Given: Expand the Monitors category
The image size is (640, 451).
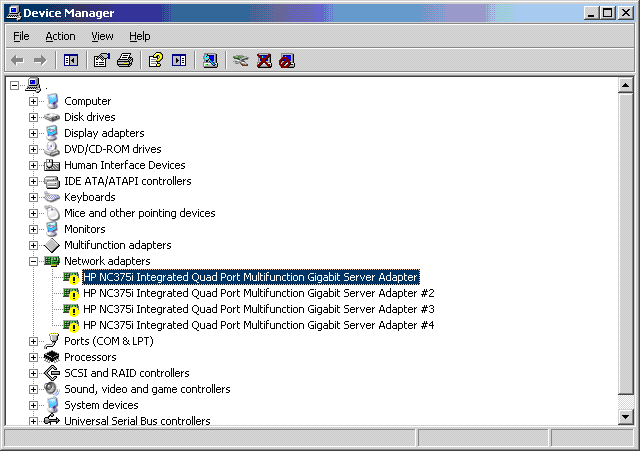Looking at the screenshot, I should point(33,229).
